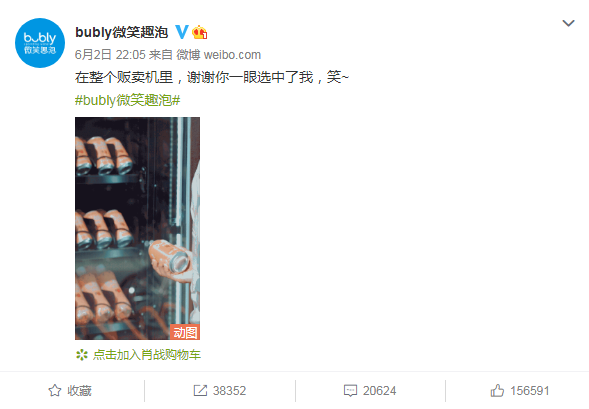This screenshot has height=409, width=589.
Task: Open comments via the 20624 count
Action: [x=379, y=391]
